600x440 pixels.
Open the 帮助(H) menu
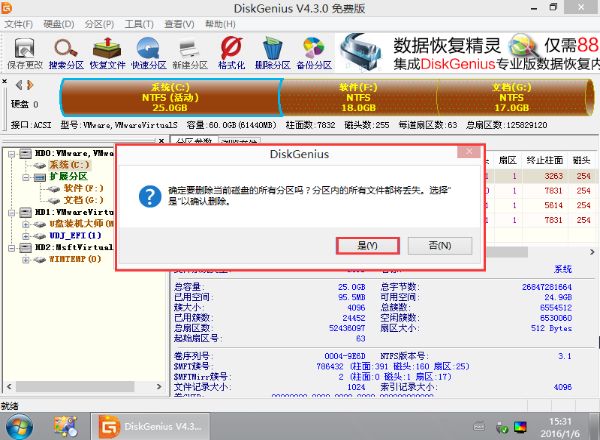[220, 24]
